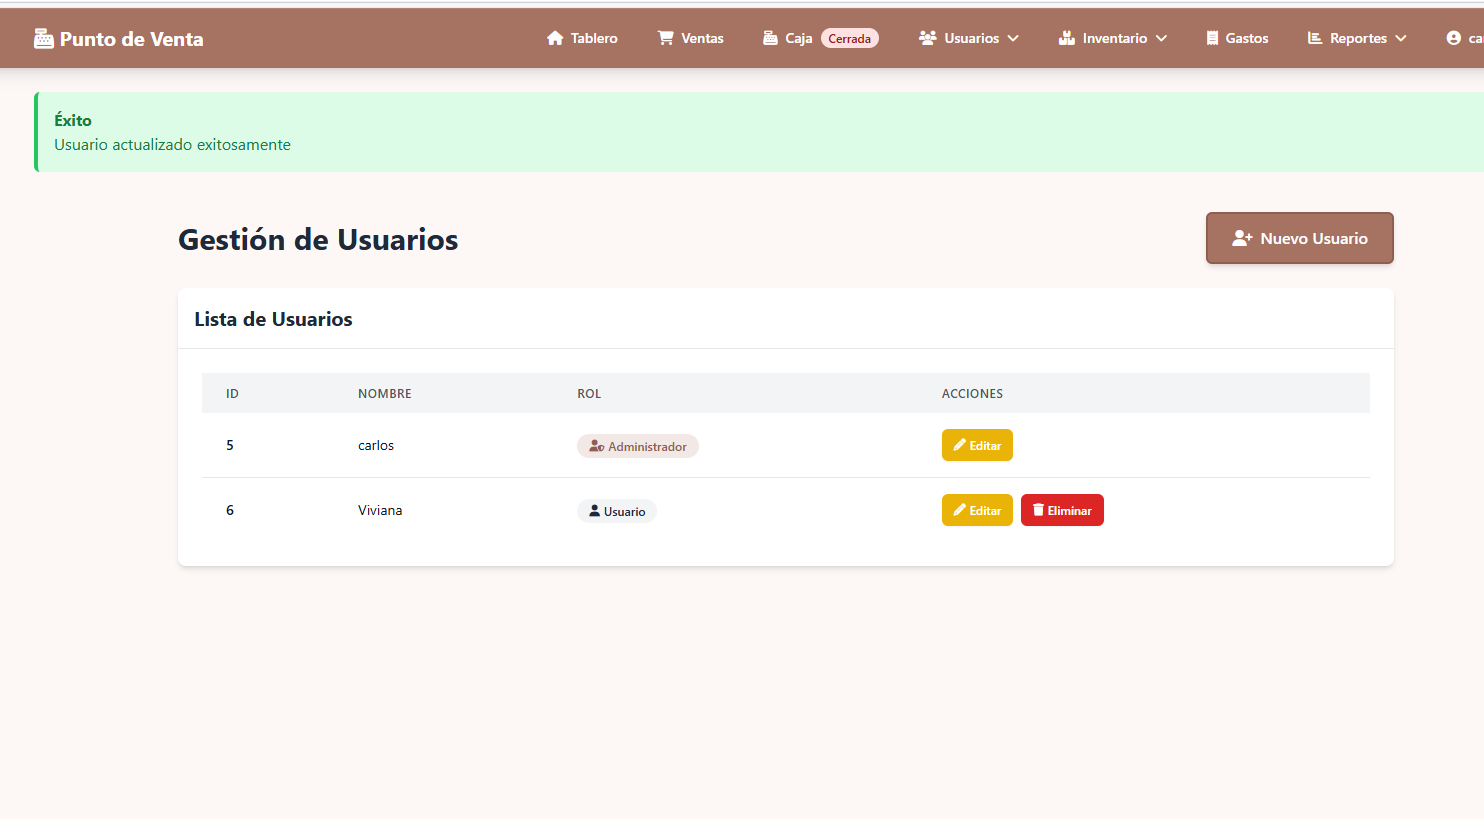Viewport: 1484px width, 819px height.
Task: Expand the Inventario dropdown chevron
Action: tap(1161, 38)
